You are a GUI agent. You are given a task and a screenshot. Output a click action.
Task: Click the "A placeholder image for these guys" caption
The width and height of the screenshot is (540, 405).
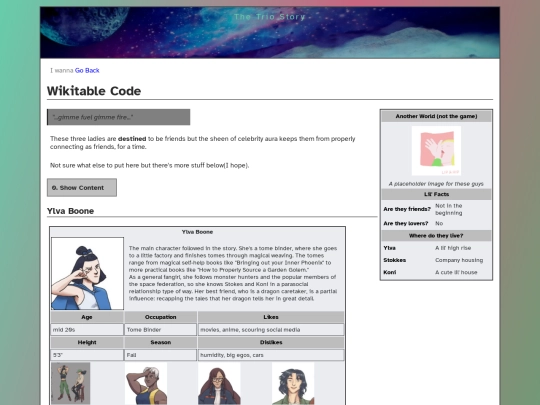(x=436, y=184)
